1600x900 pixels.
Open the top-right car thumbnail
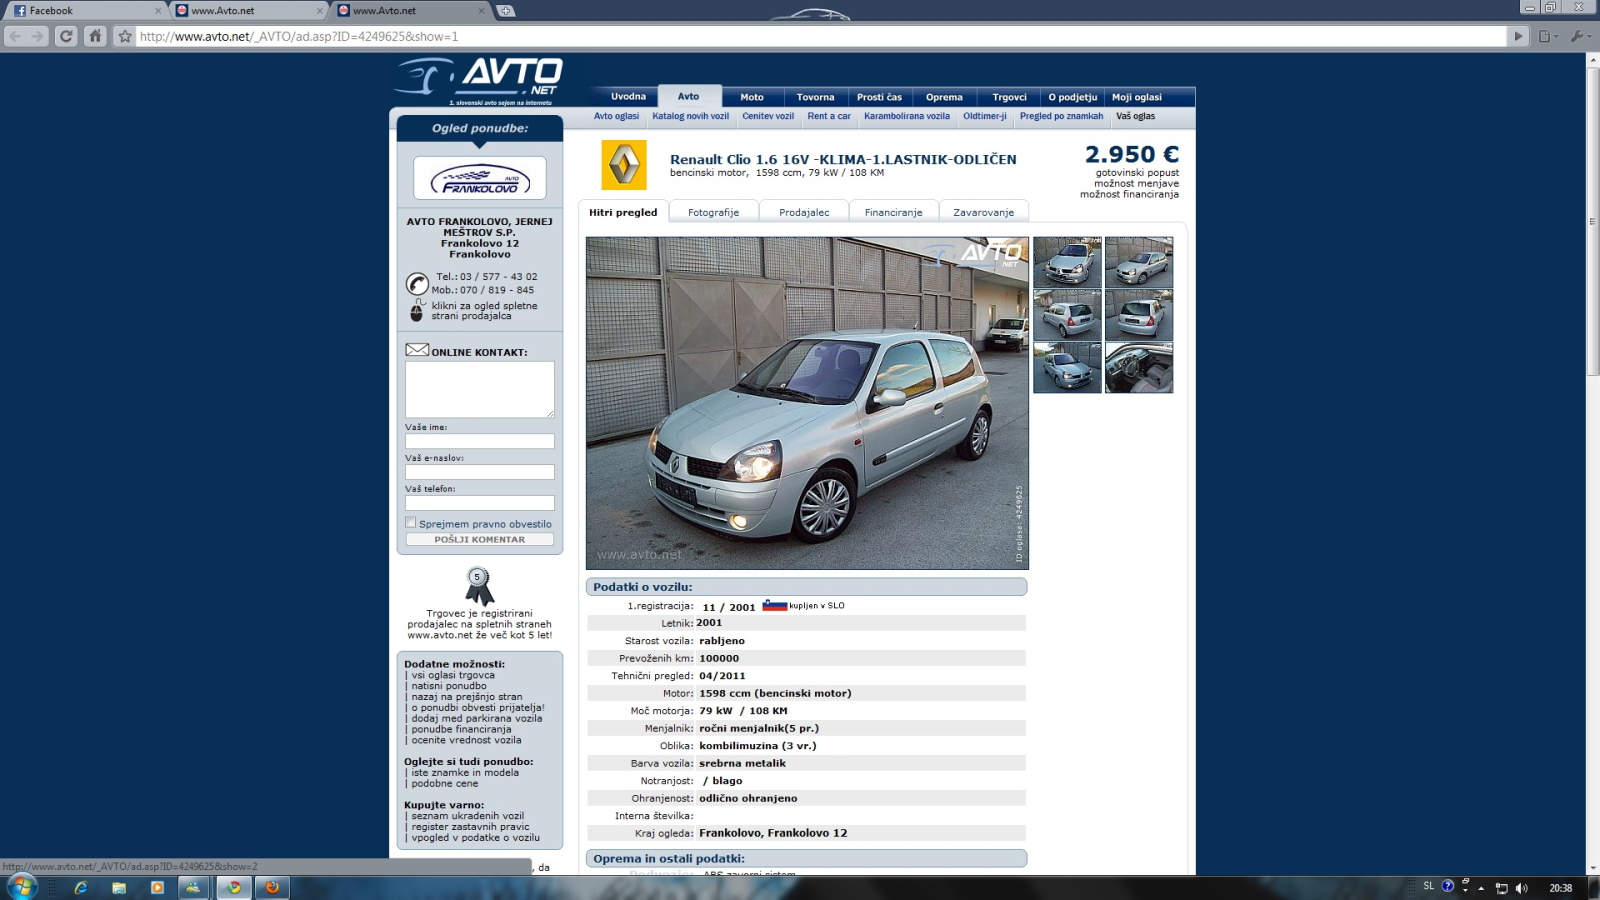[x=1139, y=262]
